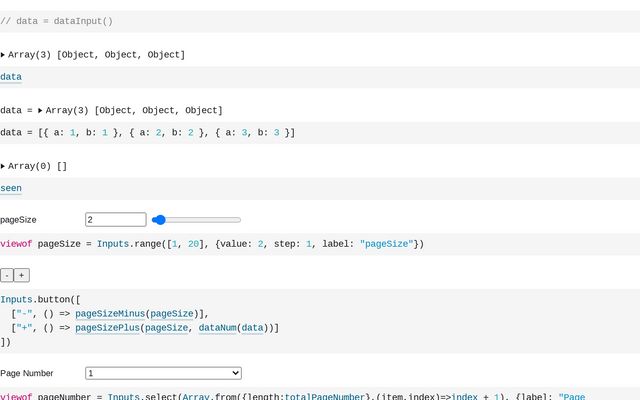Click the 'Page Number' label
Screen dimensions: 640x400
[x=26, y=373]
